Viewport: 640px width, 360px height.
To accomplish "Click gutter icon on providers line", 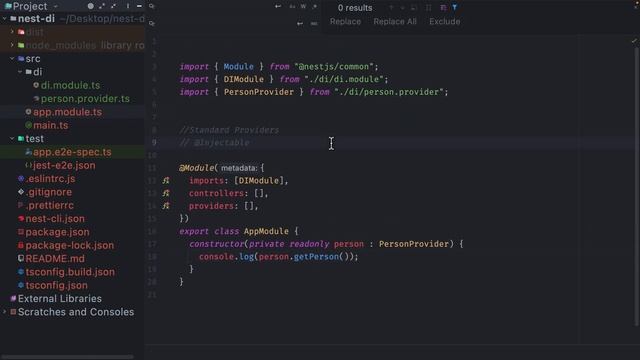I will [x=166, y=206].
